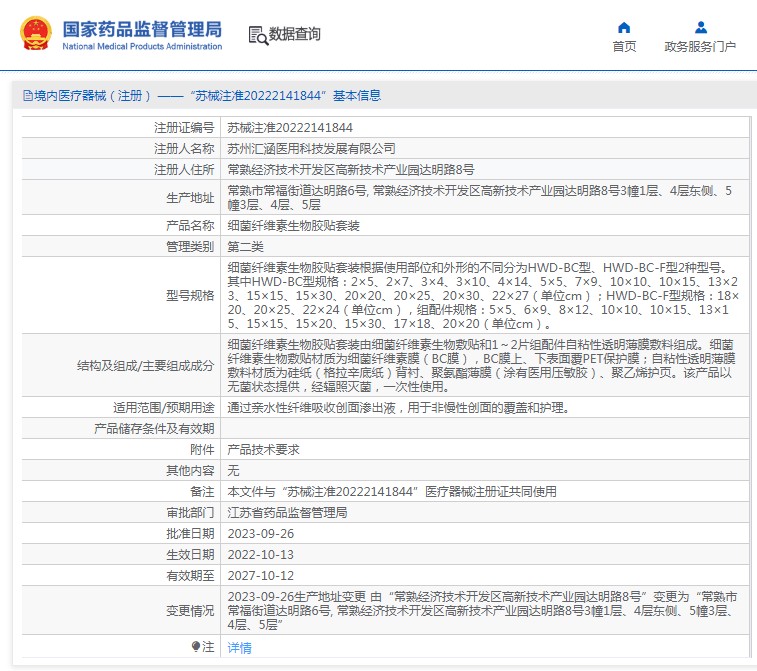757x671 pixels.
Task: Click the 备注 remark text
Action: pyautogui.click(x=392, y=491)
